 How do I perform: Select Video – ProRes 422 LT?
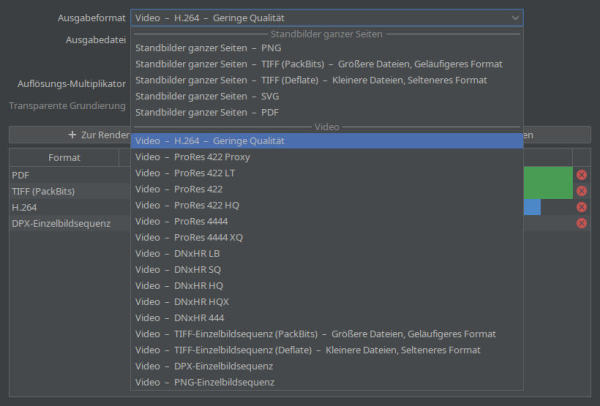click(327, 173)
